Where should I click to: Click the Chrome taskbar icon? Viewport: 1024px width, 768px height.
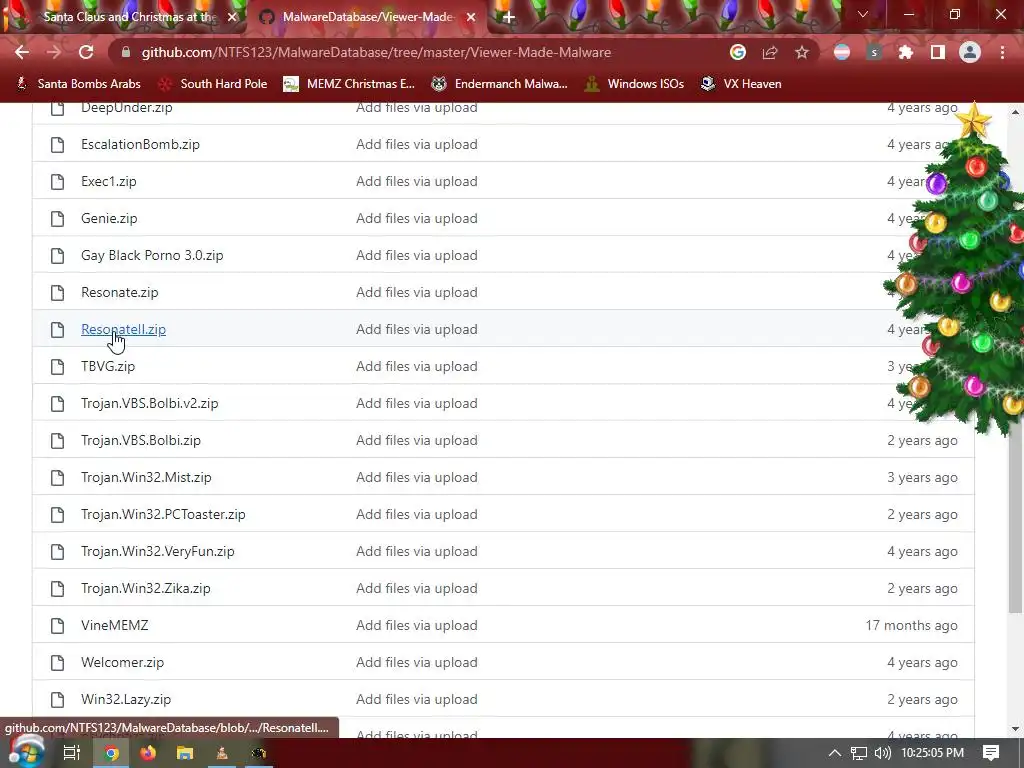click(112, 753)
